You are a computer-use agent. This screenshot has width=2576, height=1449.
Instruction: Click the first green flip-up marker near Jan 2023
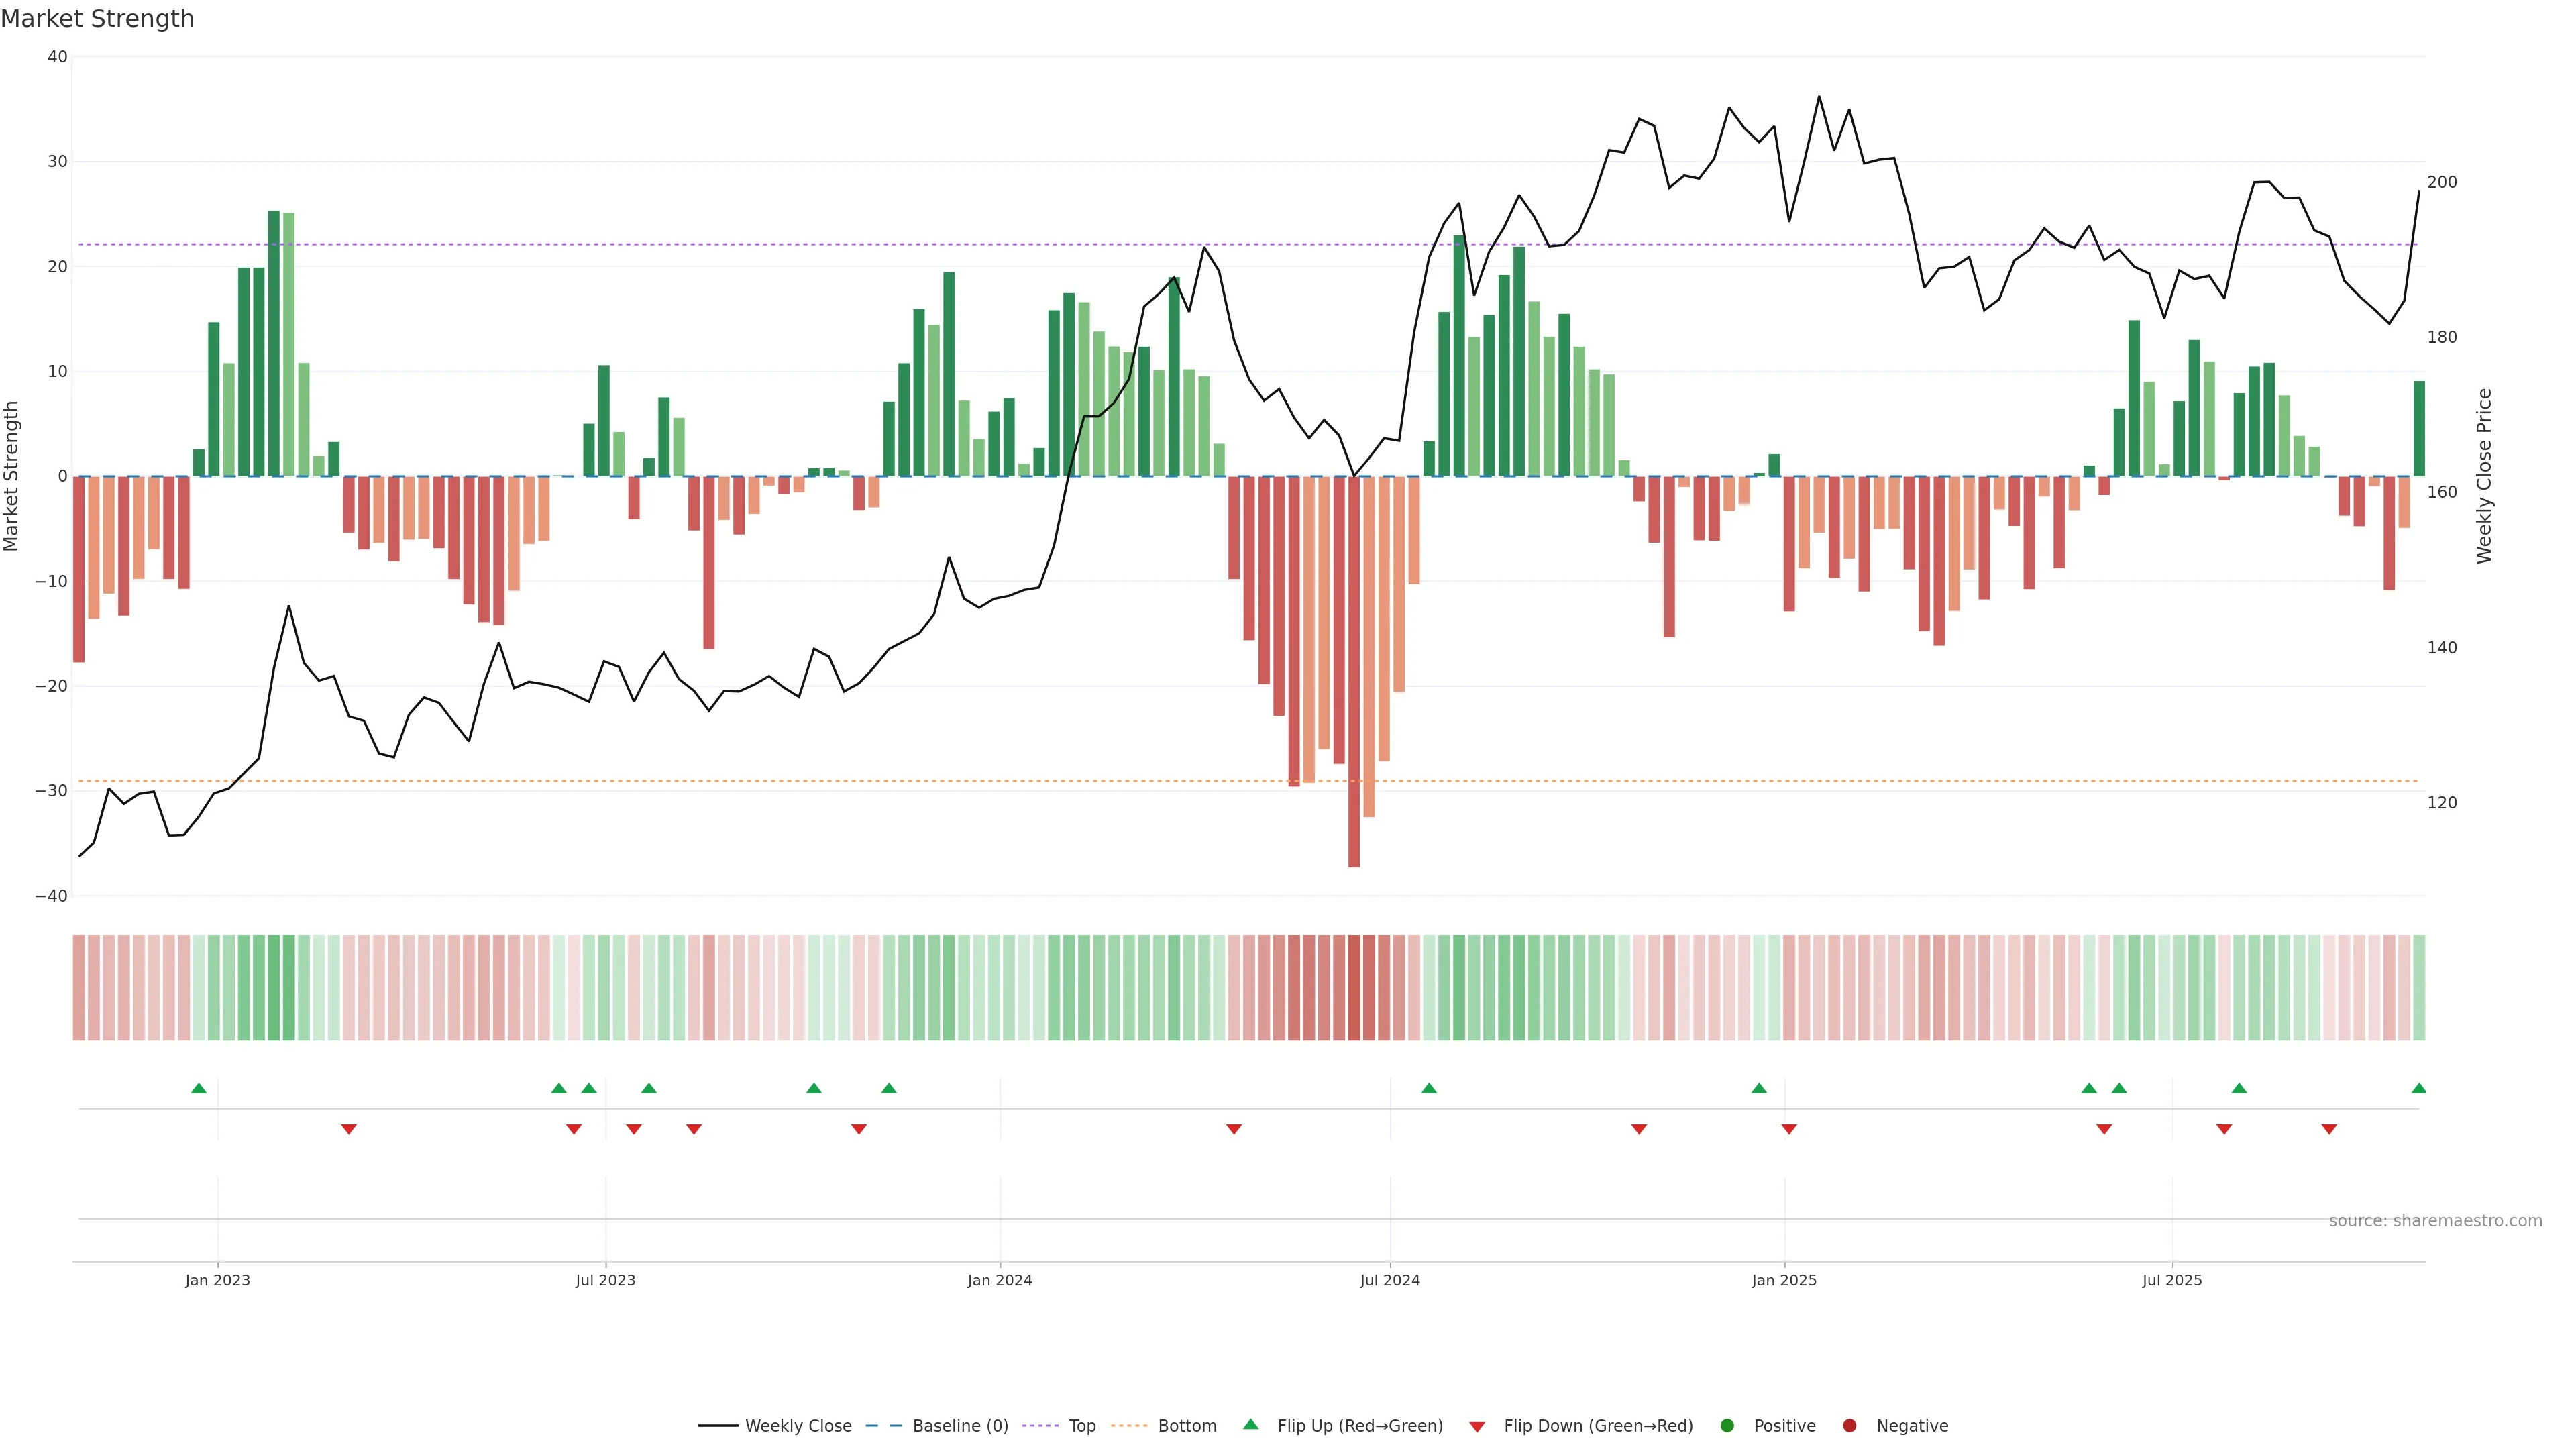[199, 1088]
